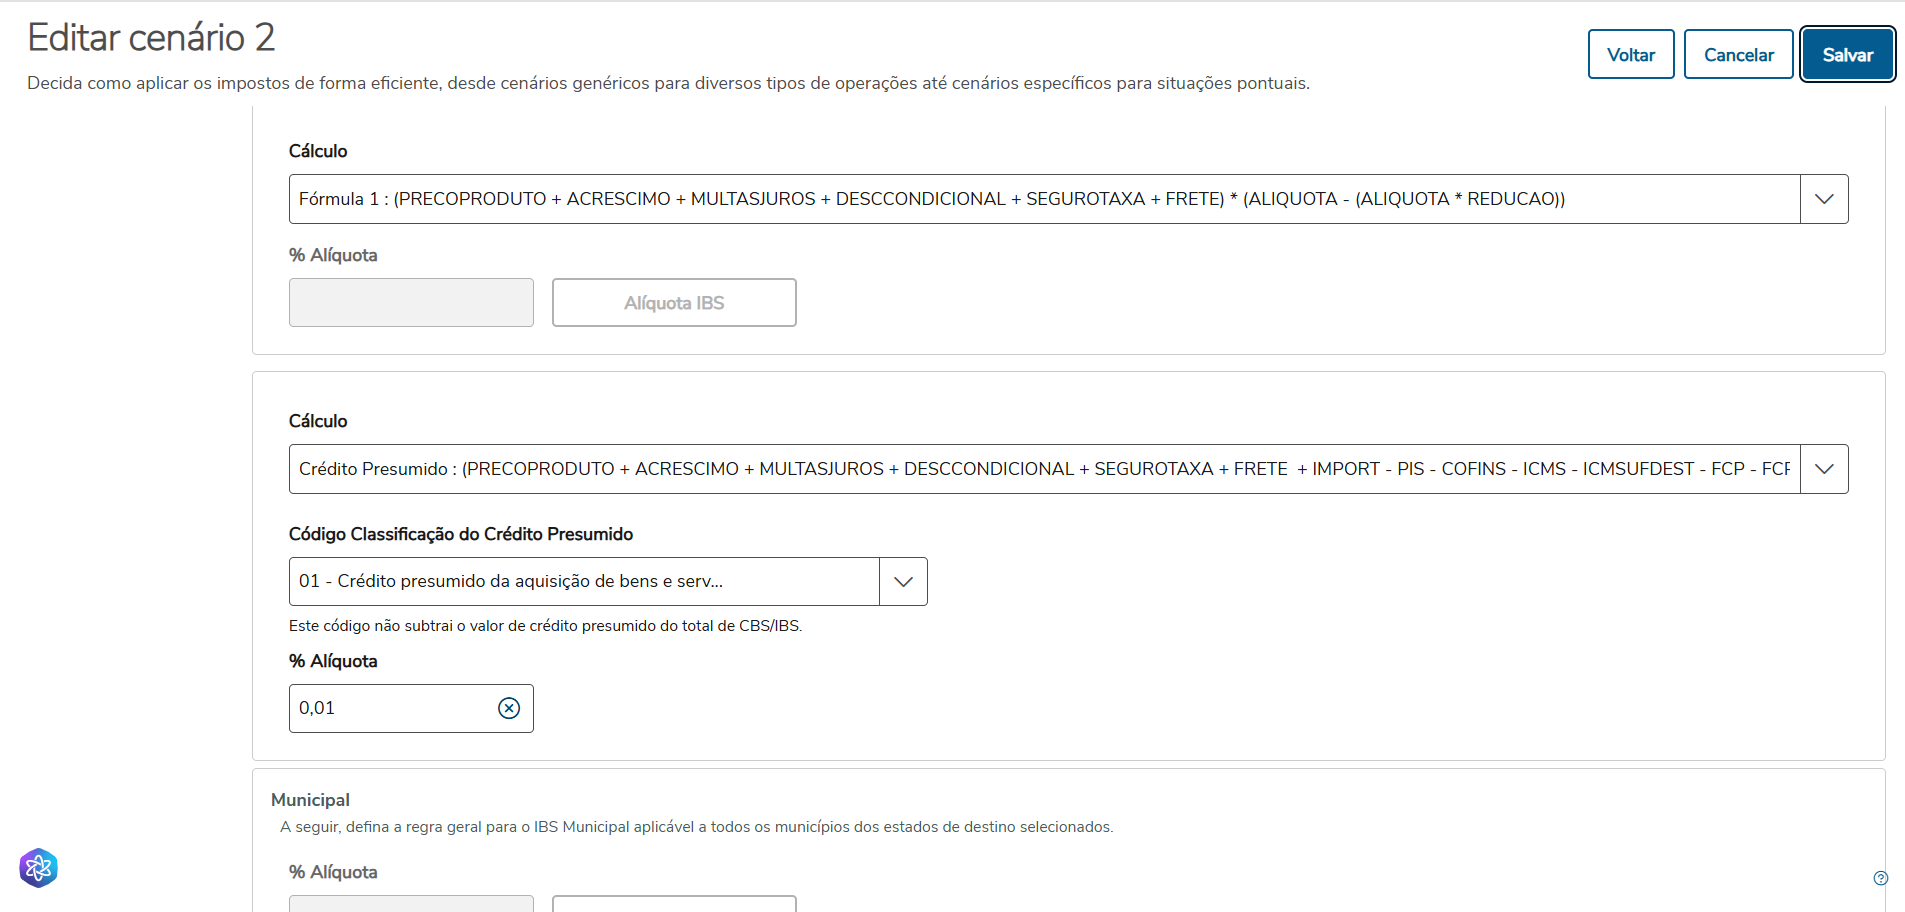
Task: Click the Editar cenário 2 heading
Action: [x=151, y=38]
